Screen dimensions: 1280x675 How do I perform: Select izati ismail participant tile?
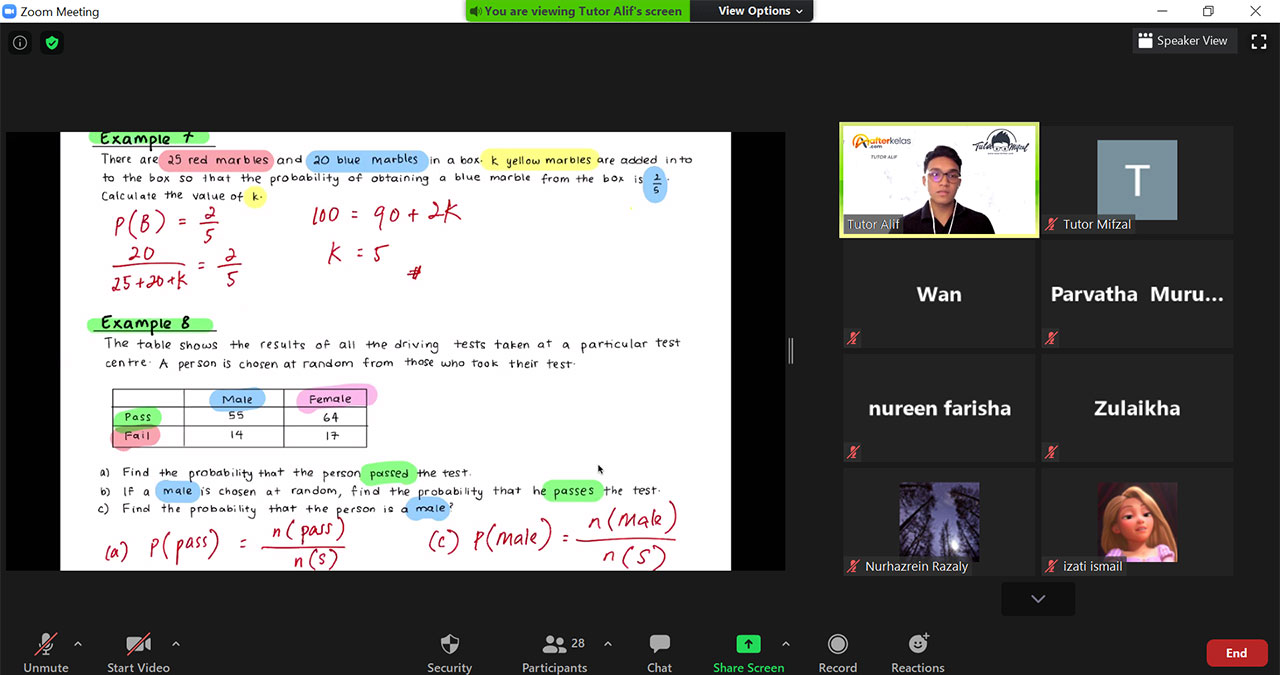(x=1137, y=522)
